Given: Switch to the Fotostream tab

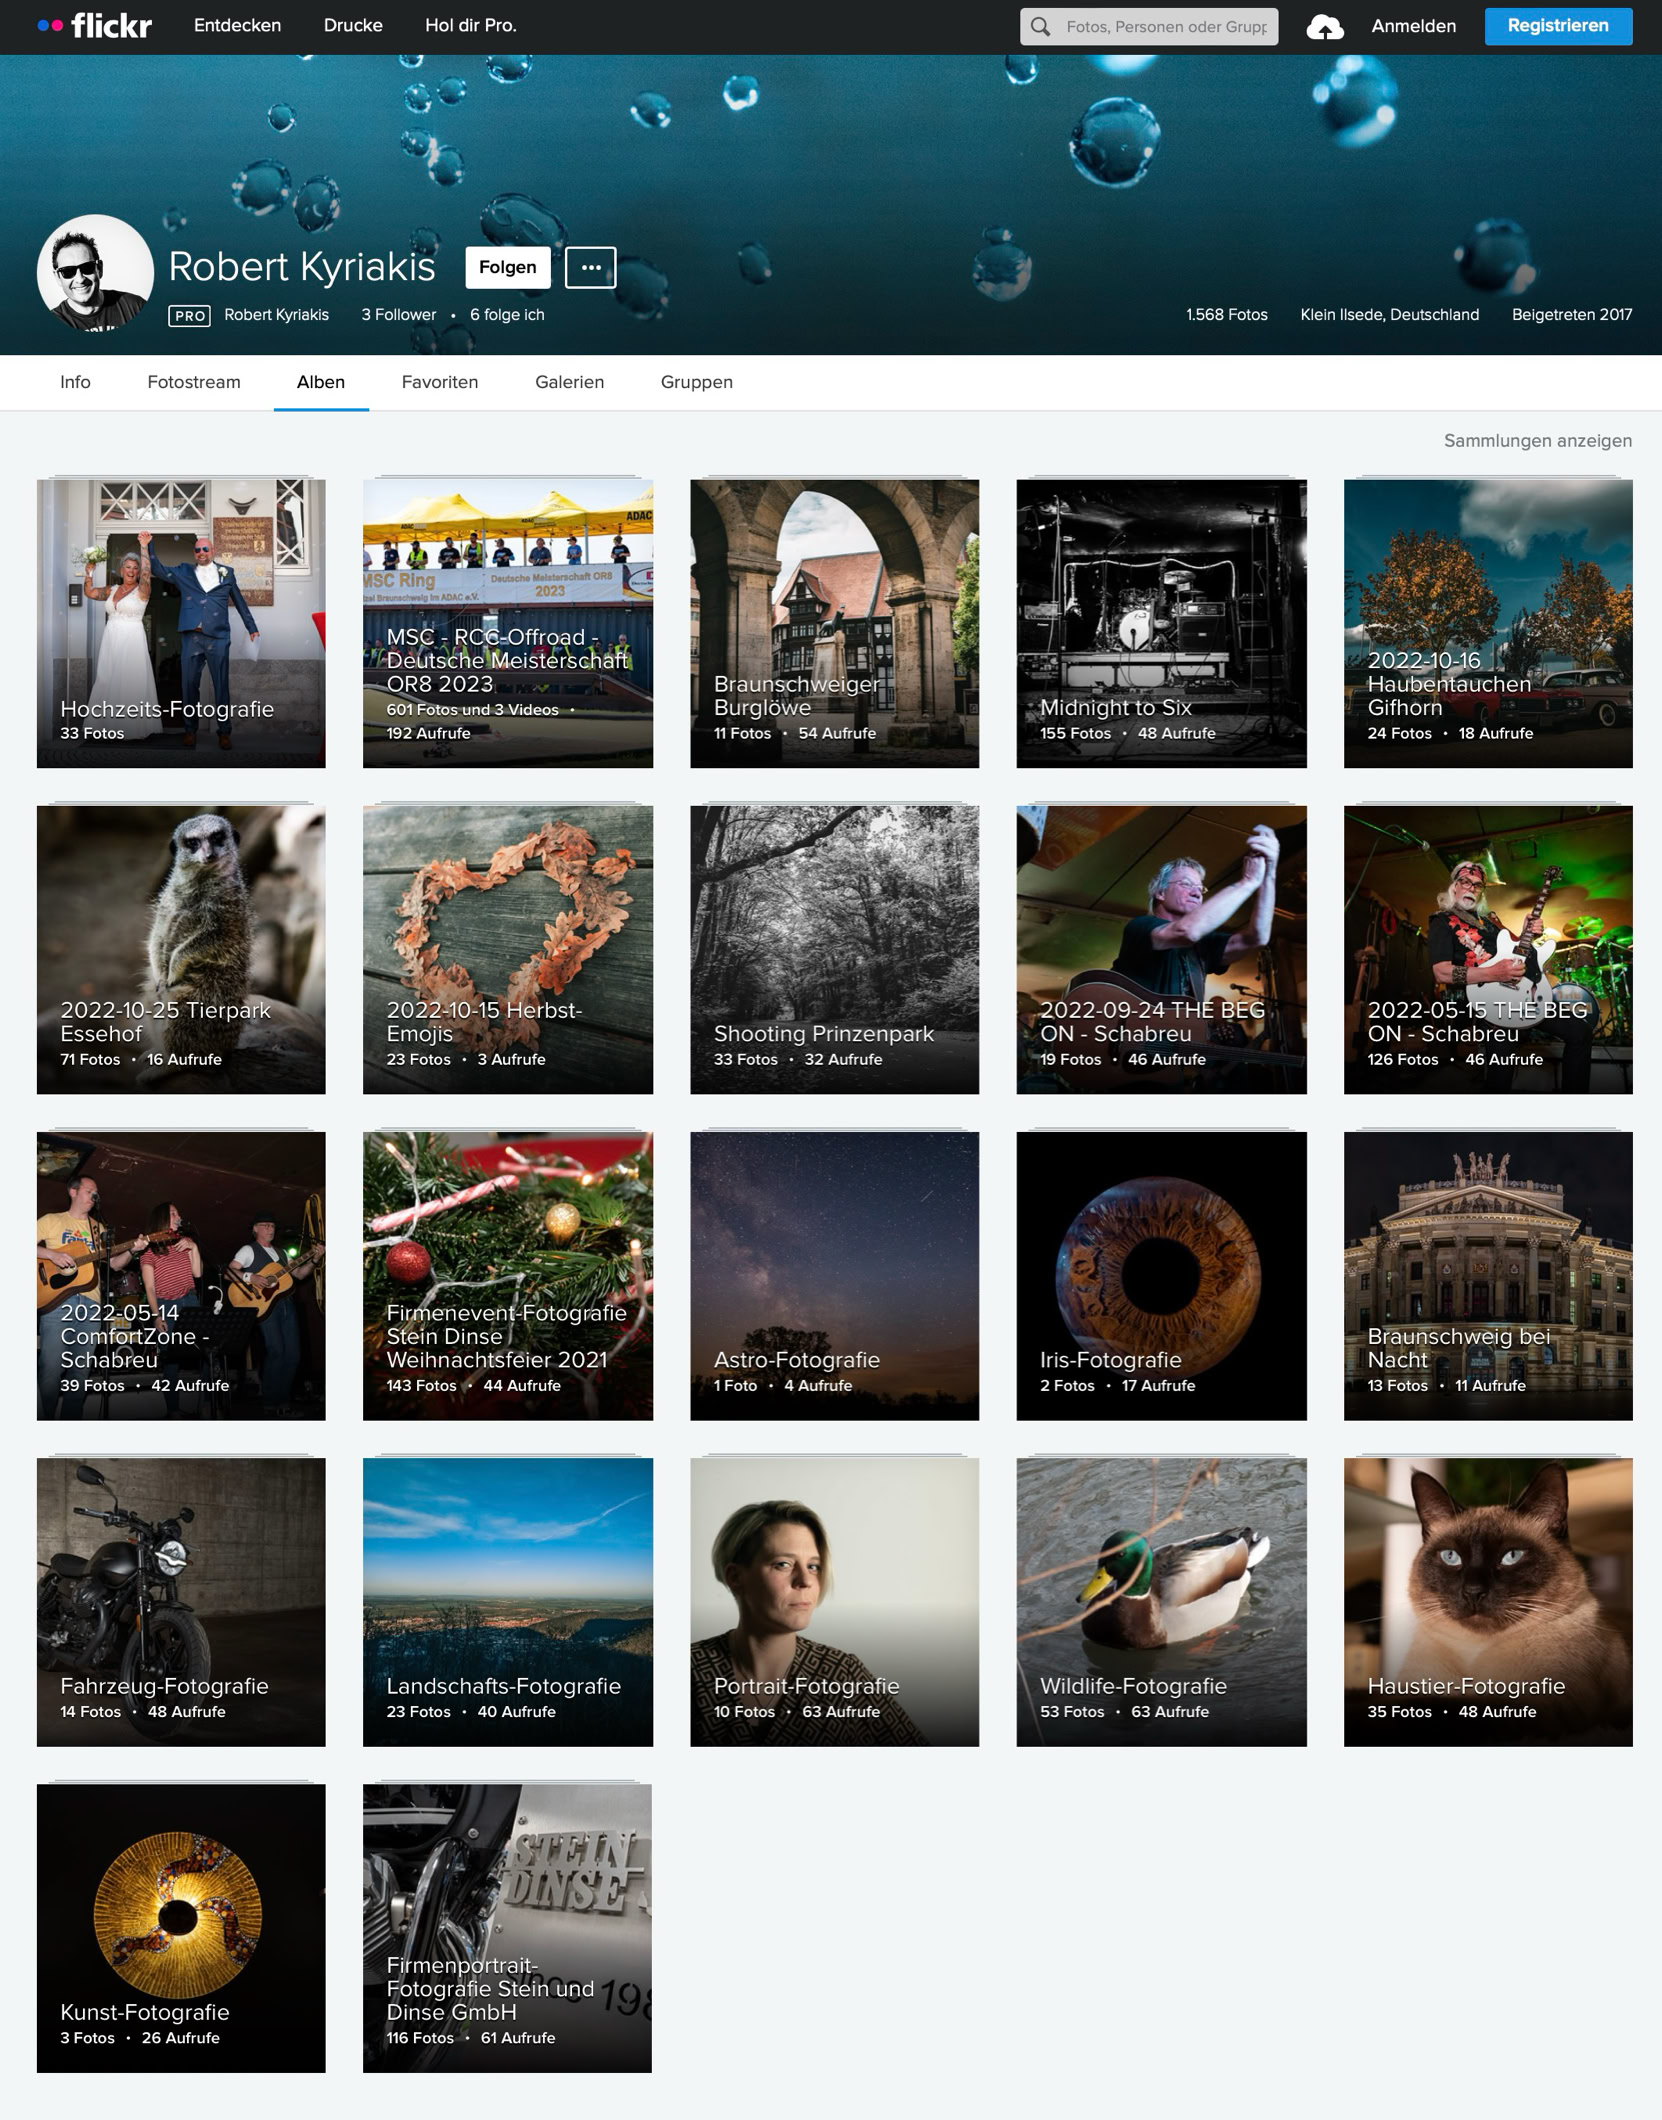Looking at the screenshot, I should tap(194, 382).
